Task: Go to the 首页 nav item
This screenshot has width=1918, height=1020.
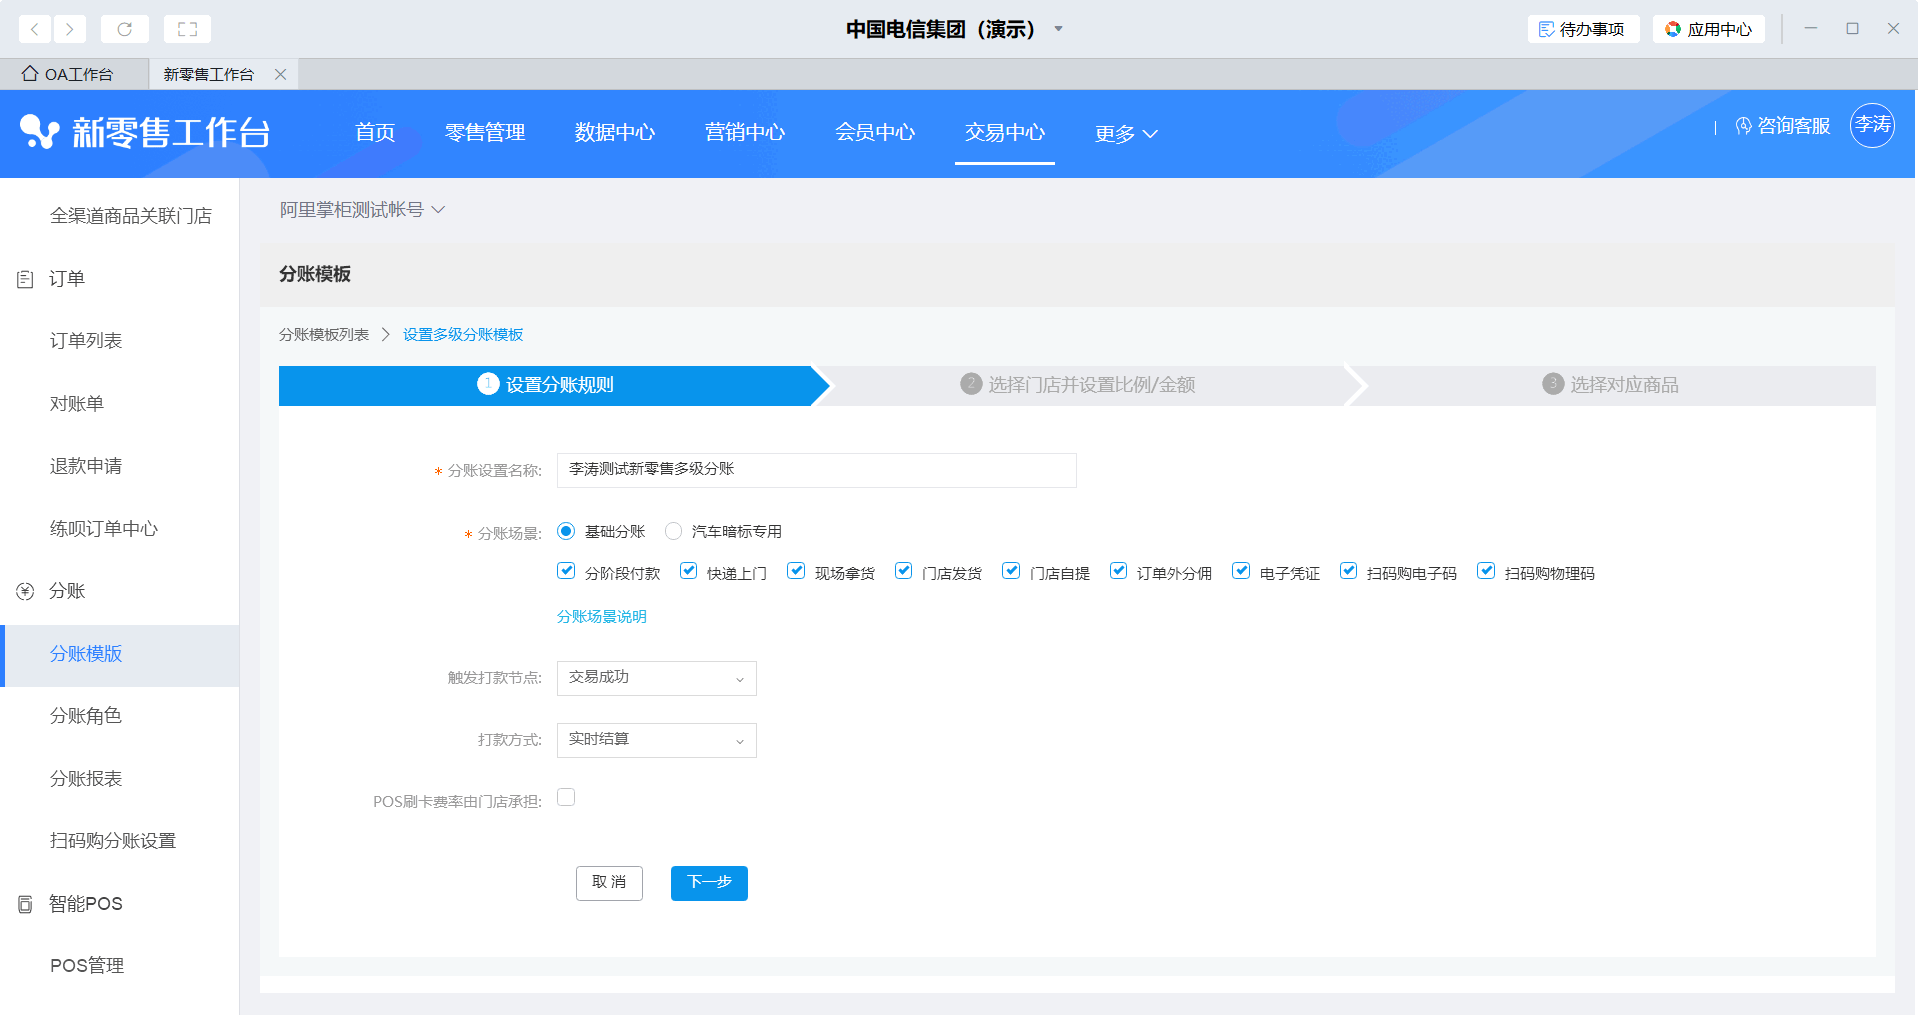Action: (x=375, y=132)
